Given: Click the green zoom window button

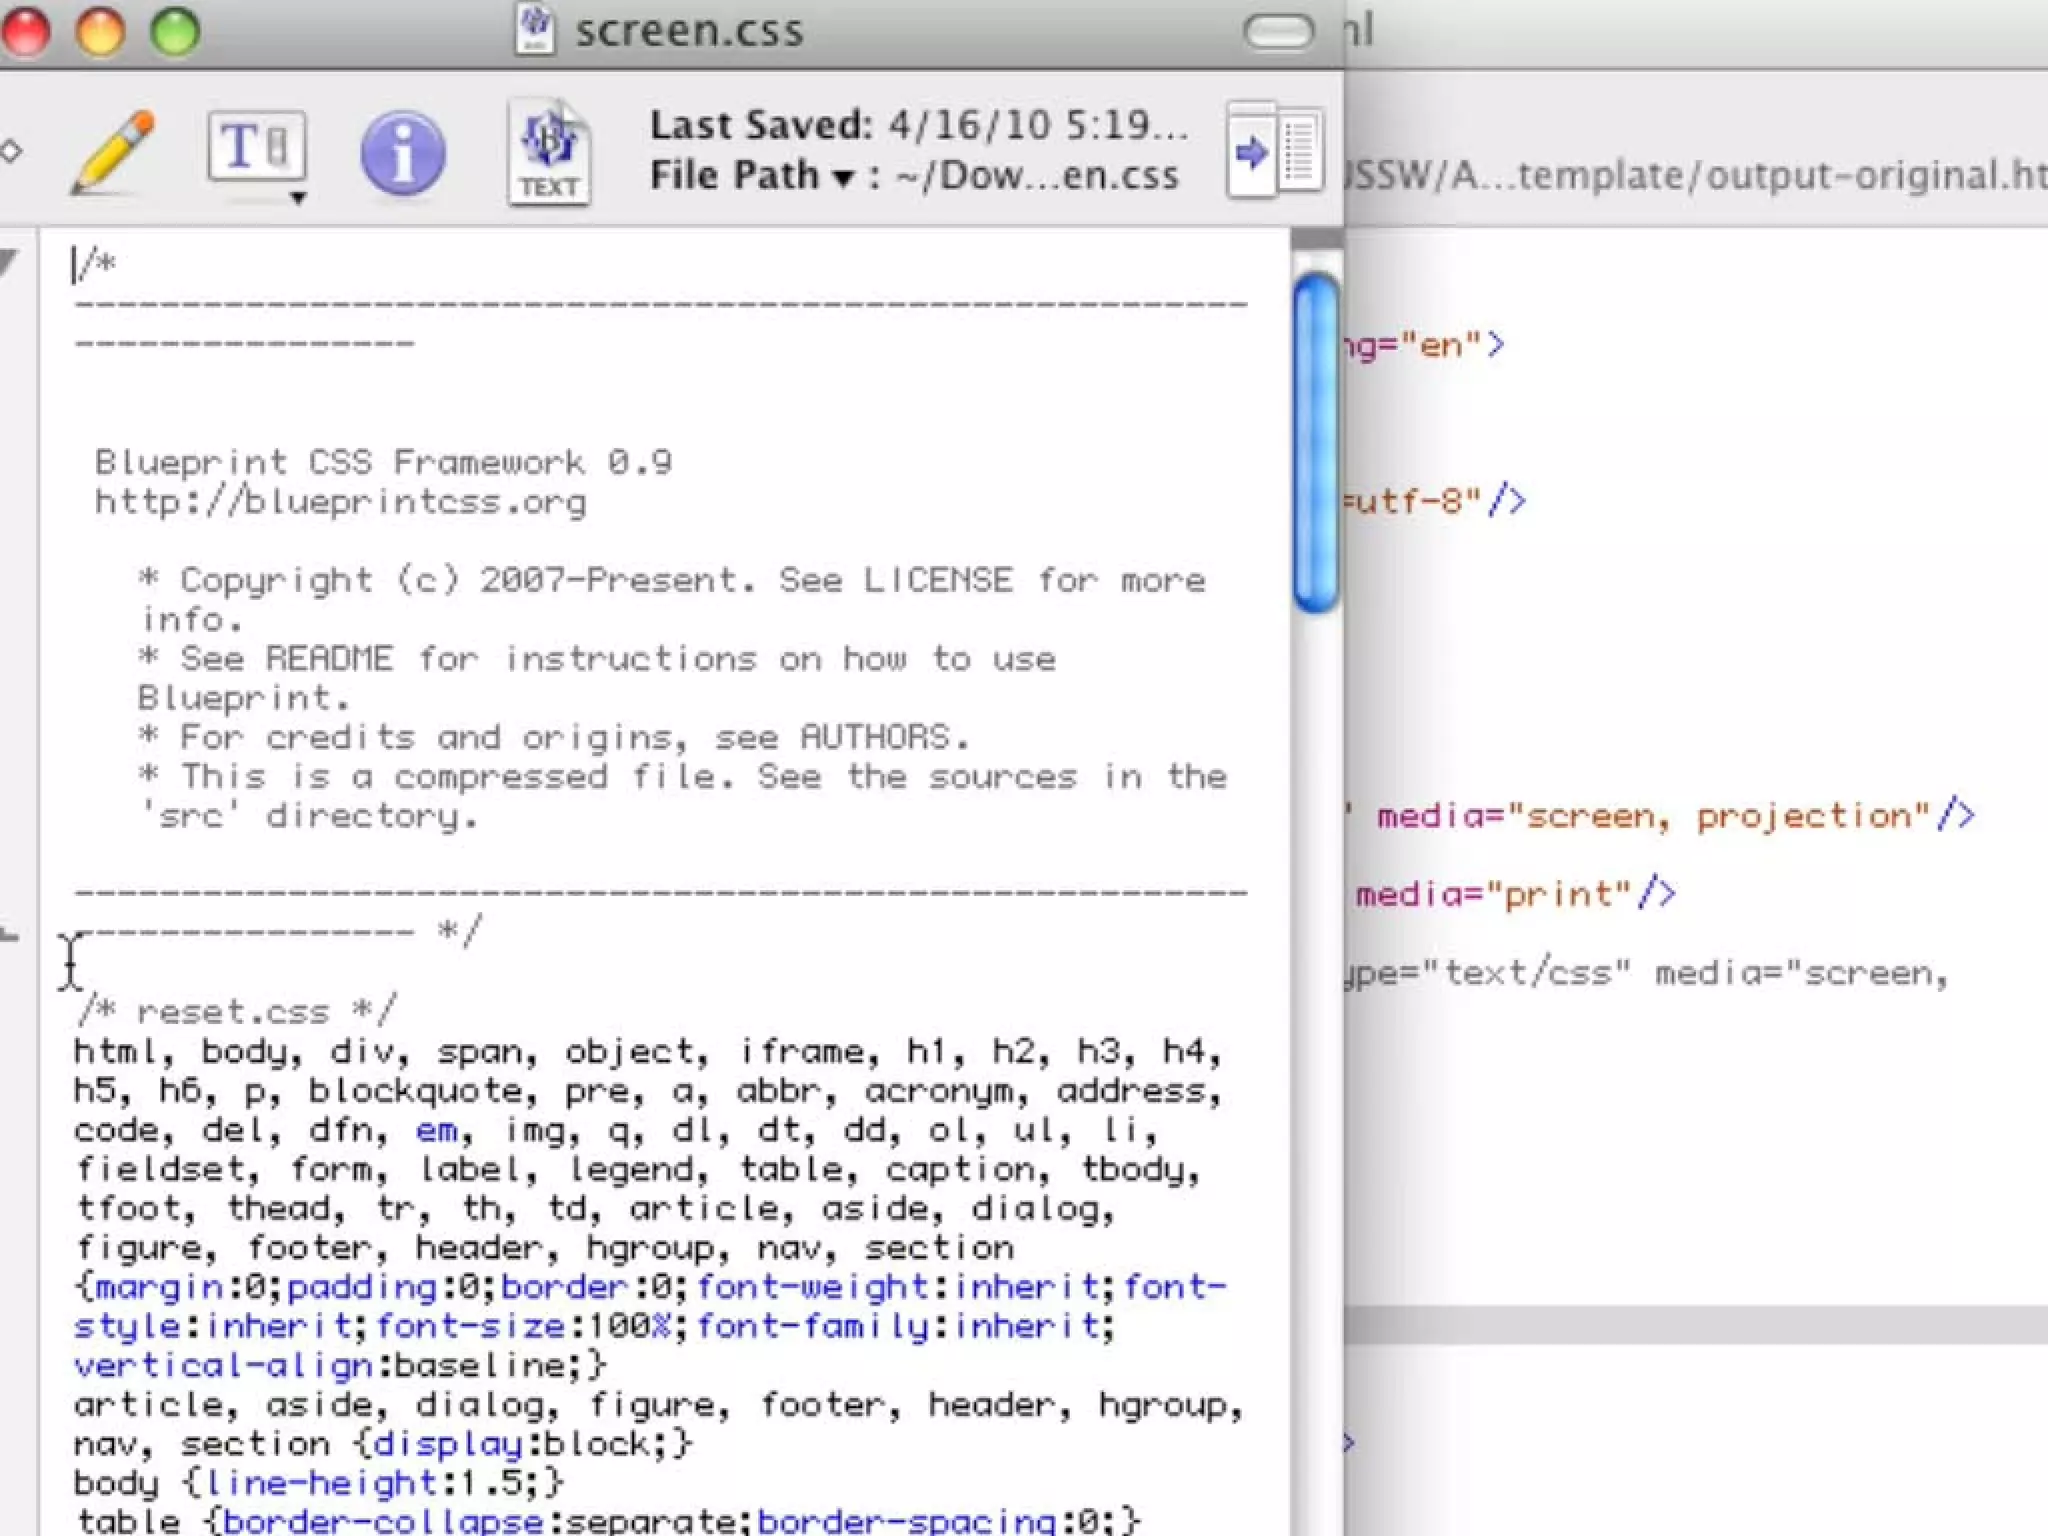Looking at the screenshot, I should [x=175, y=30].
